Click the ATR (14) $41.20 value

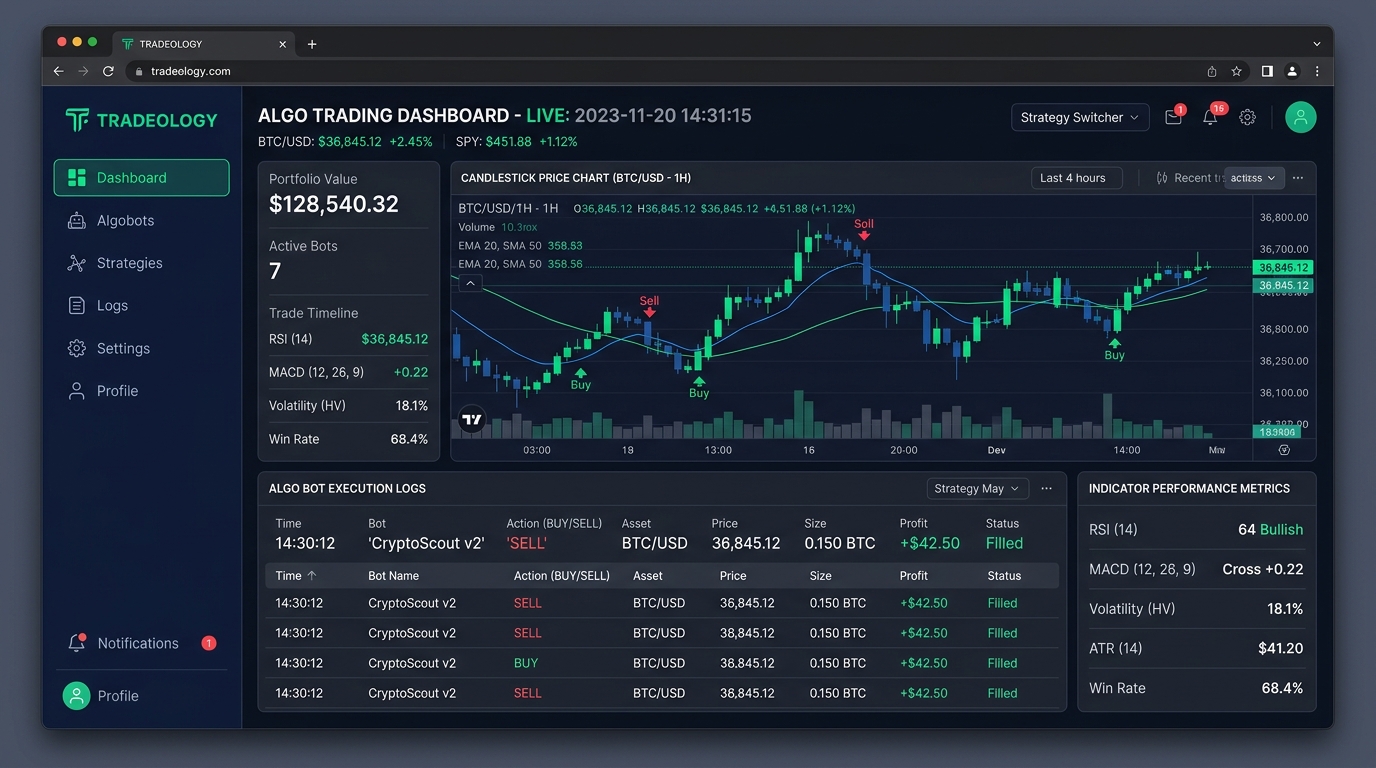[1280, 648]
